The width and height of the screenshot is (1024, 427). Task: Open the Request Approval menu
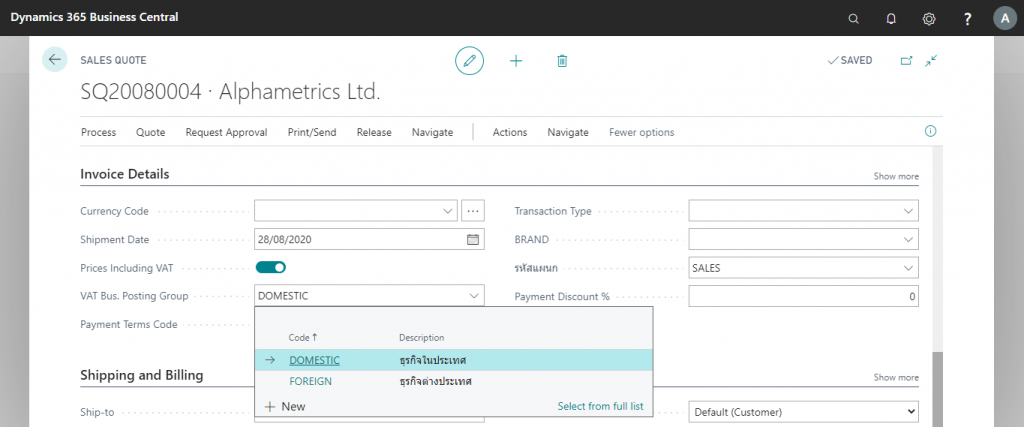click(226, 132)
